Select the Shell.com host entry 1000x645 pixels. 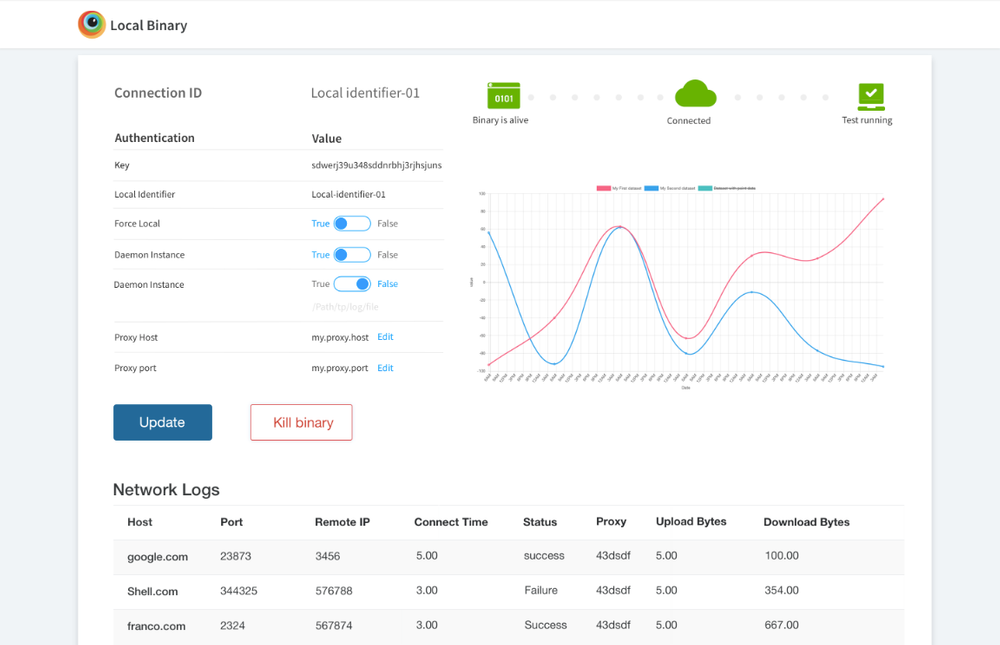click(x=152, y=591)
